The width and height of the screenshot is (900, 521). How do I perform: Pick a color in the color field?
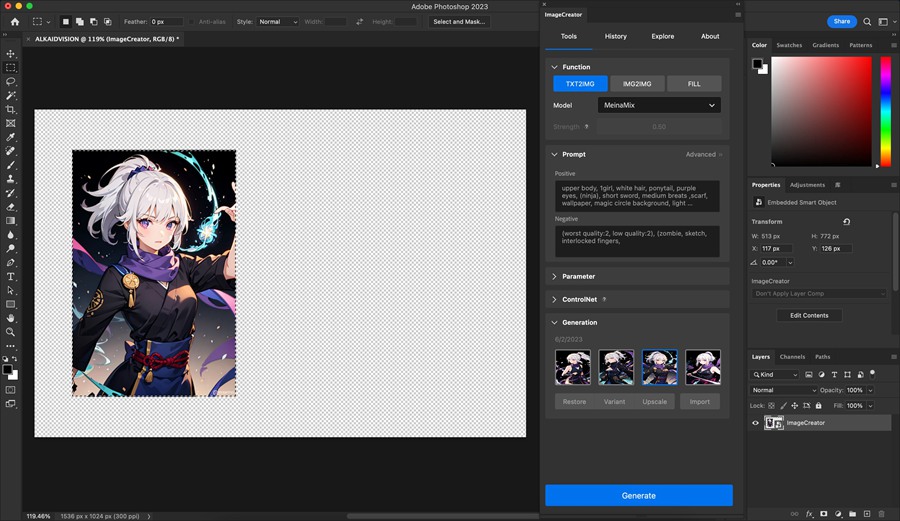tap(821, 112)
